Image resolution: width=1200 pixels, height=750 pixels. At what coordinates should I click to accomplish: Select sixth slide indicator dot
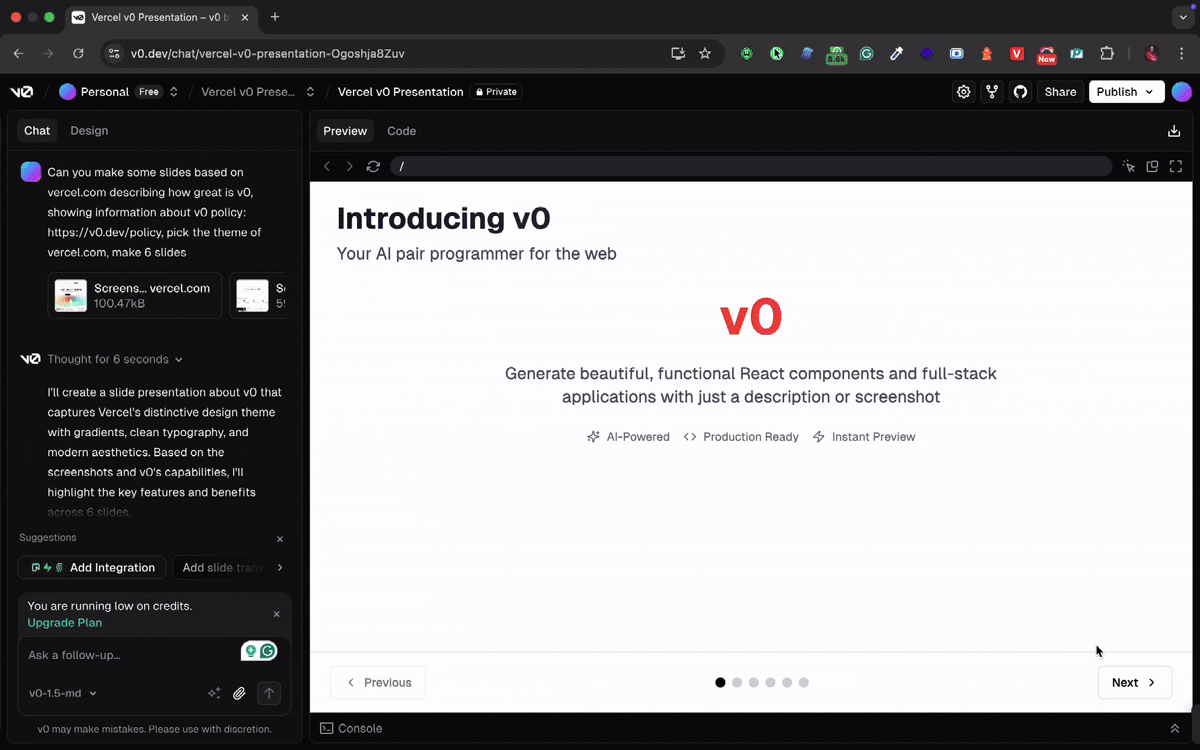point(804,683)
